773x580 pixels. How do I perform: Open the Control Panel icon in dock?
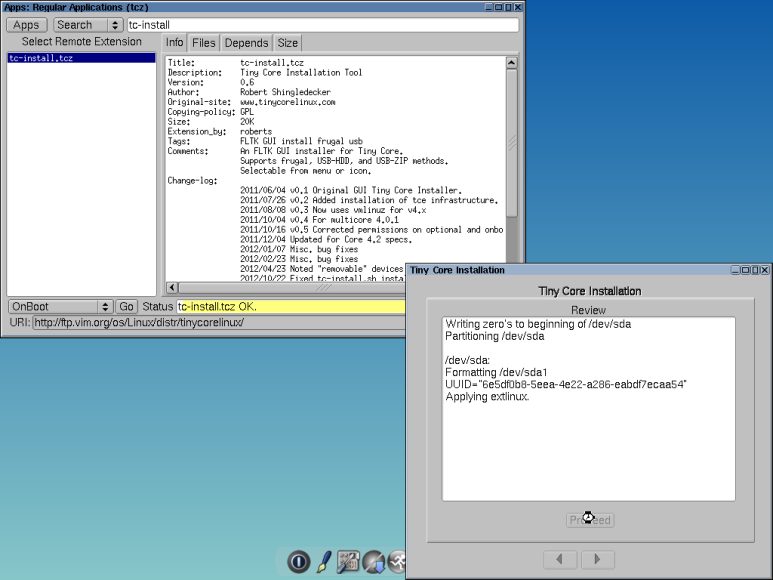coord(348,562)
